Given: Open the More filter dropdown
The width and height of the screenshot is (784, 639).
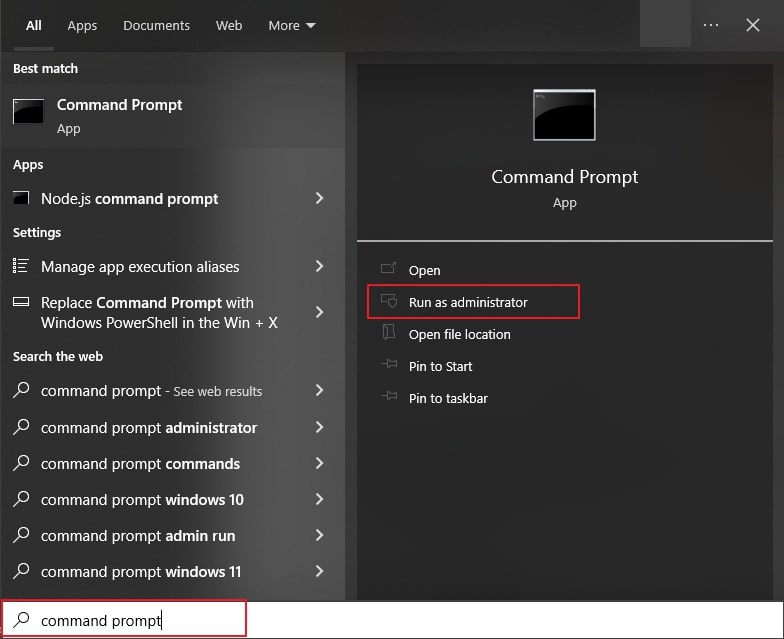Looking at the screenshot, I should (x=291, y=26).
